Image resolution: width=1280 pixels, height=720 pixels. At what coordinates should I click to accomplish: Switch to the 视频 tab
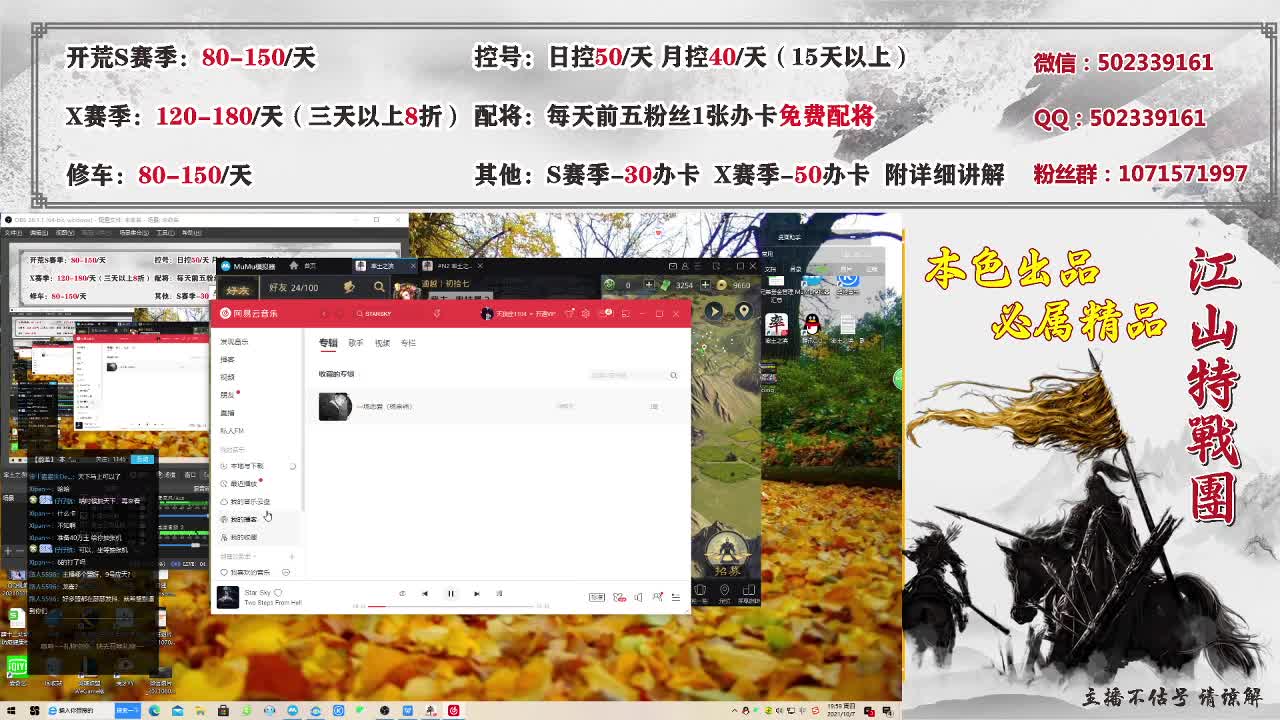pos(383,343)
